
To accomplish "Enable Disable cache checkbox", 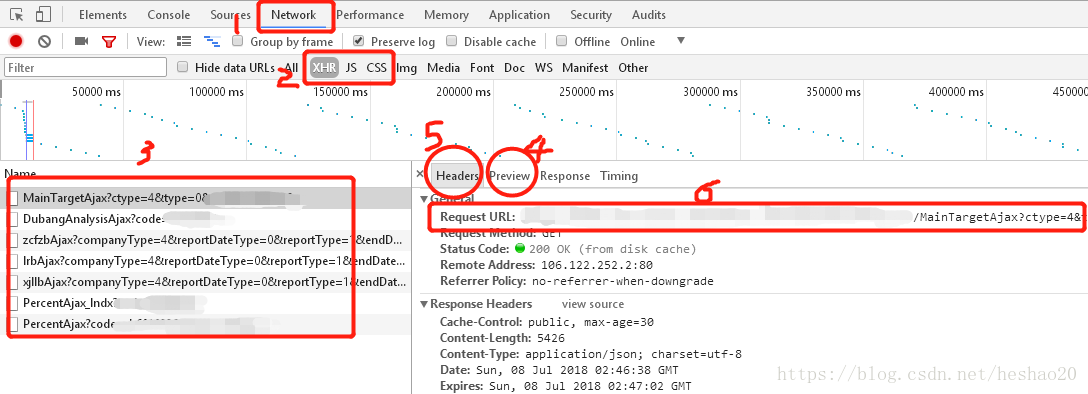I will (x=451, y=41).
